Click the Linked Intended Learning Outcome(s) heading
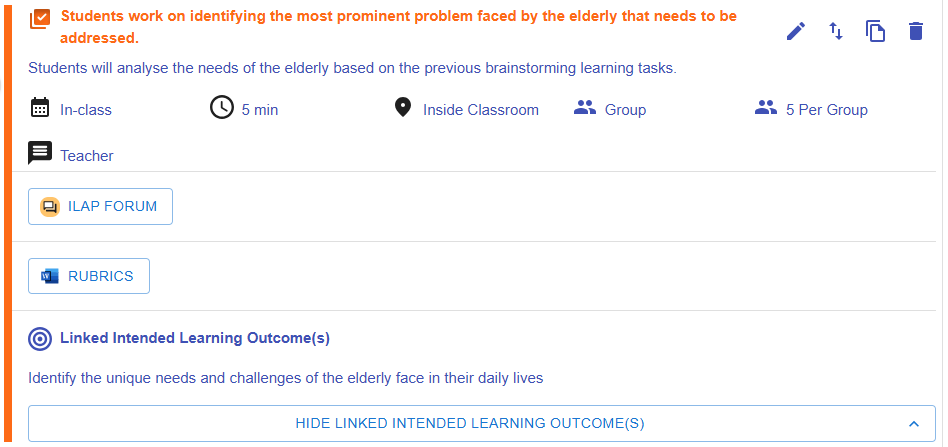This screenshot has width=948, height=447. (195, 338)
